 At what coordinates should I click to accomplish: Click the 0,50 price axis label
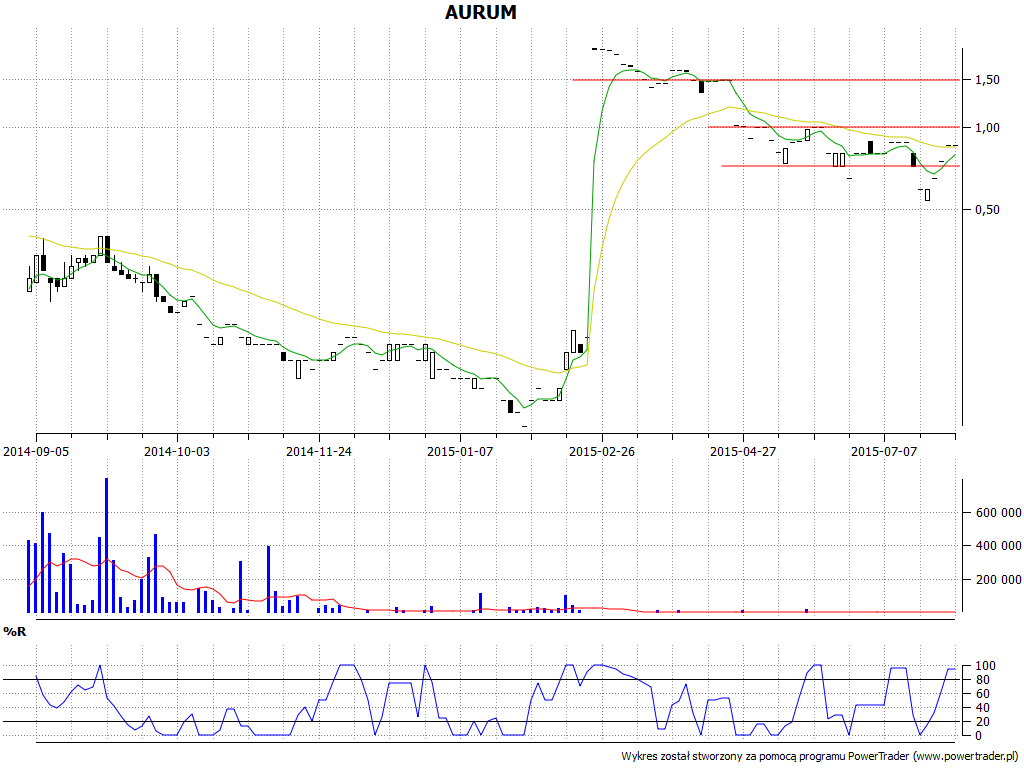[987, 210]
